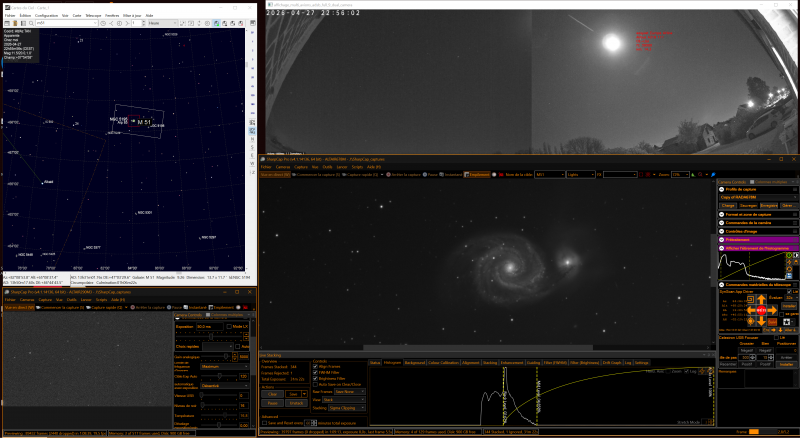Toggle the Log checkbox on stacking histogram
The image size is (800, 438).
tap(686, 372)
